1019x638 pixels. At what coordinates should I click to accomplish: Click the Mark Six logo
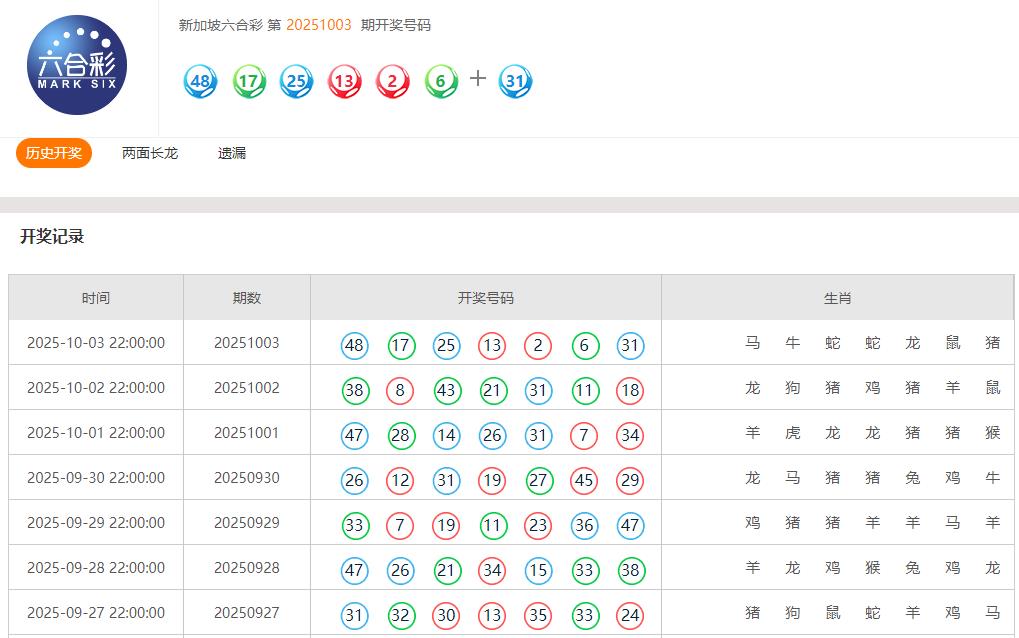coord(77,65)
